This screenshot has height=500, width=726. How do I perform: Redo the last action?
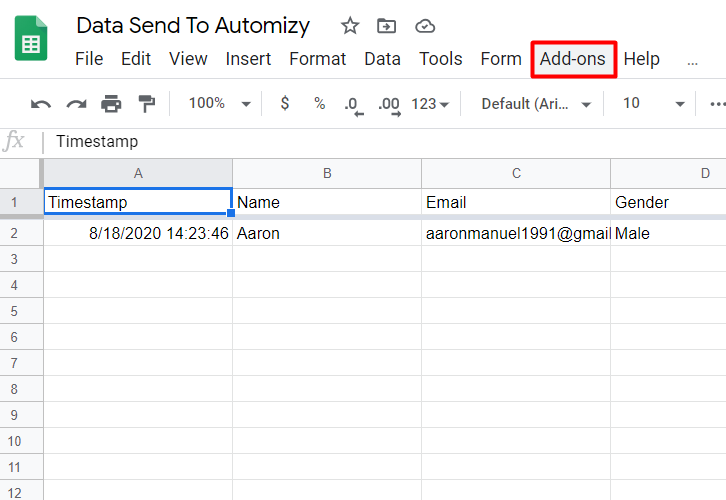tap(76, 104)
